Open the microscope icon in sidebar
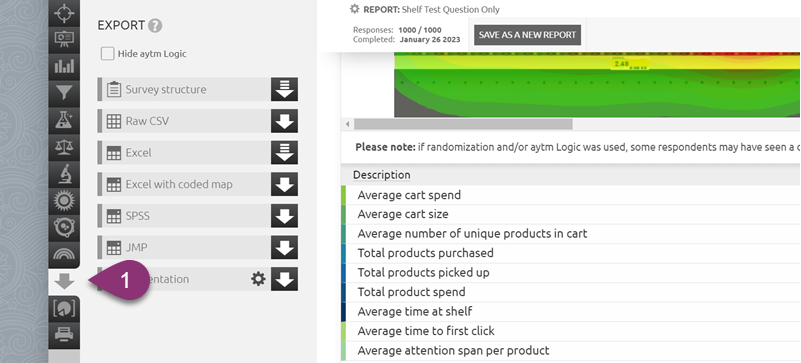The width and height of the screenshot is (801, 363). pos(64,175)
